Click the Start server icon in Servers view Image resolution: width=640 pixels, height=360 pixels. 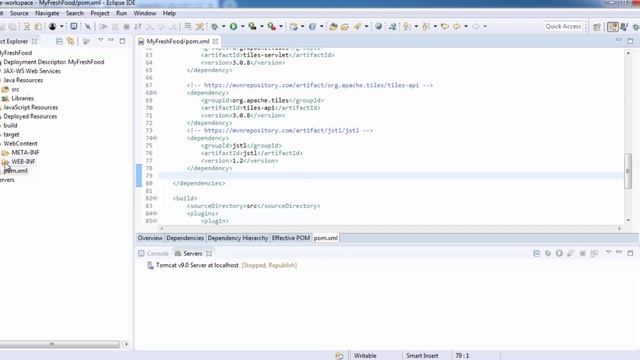click(x=559, y=253)
